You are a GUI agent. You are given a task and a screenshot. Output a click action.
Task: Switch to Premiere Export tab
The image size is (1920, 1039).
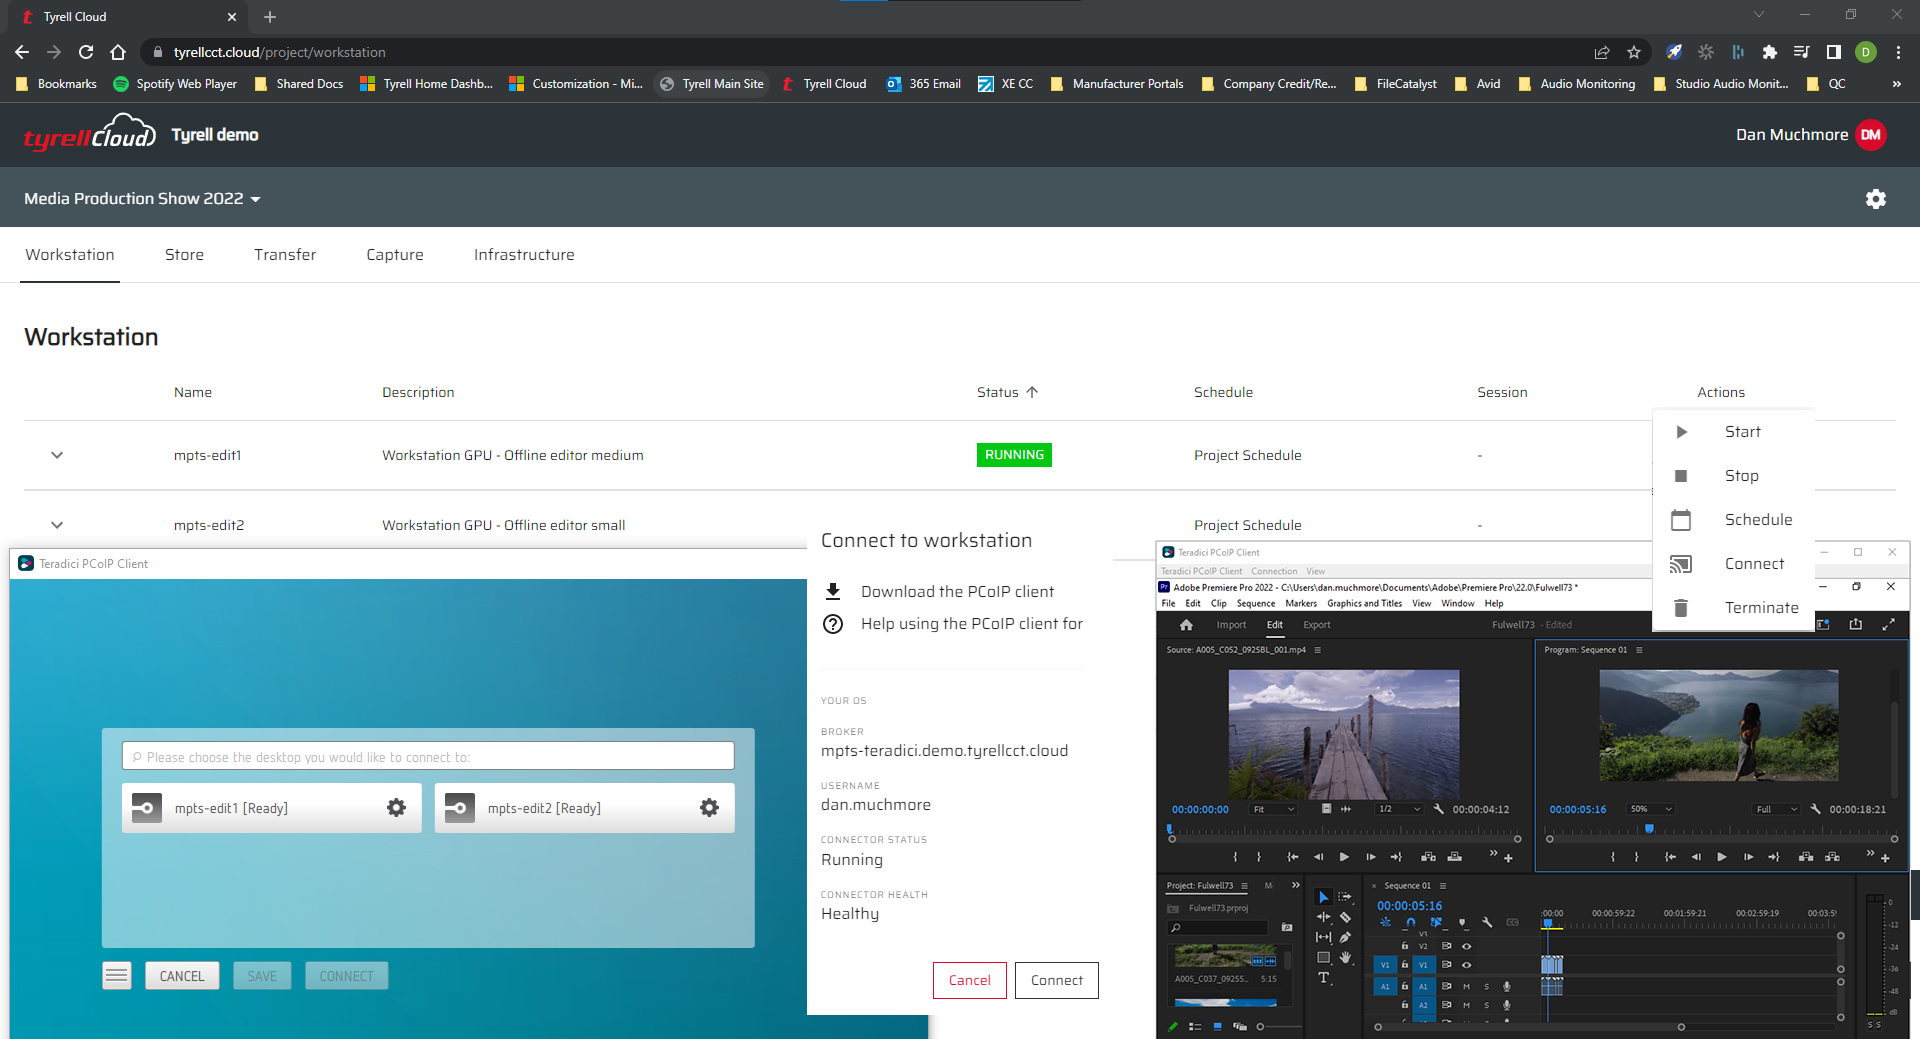1317,625
